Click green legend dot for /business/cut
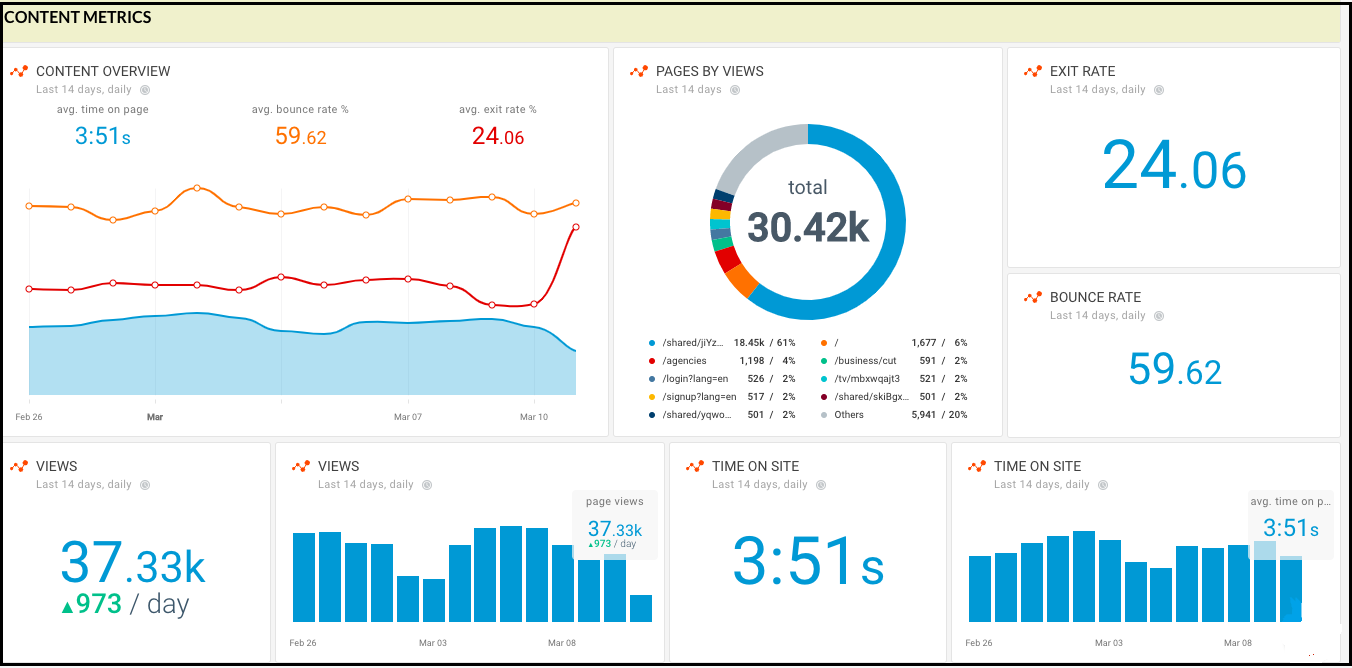The width and height of the screenshot is (1352, 668). click(x=824, y=361)
